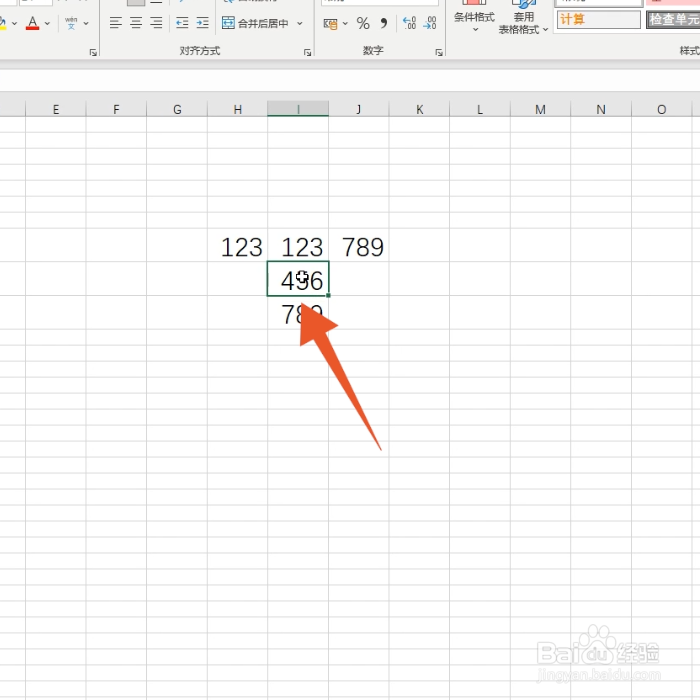Select cell in column H containing 123
This screenshot has width=700, height=700.
click(x=238, y=245)
